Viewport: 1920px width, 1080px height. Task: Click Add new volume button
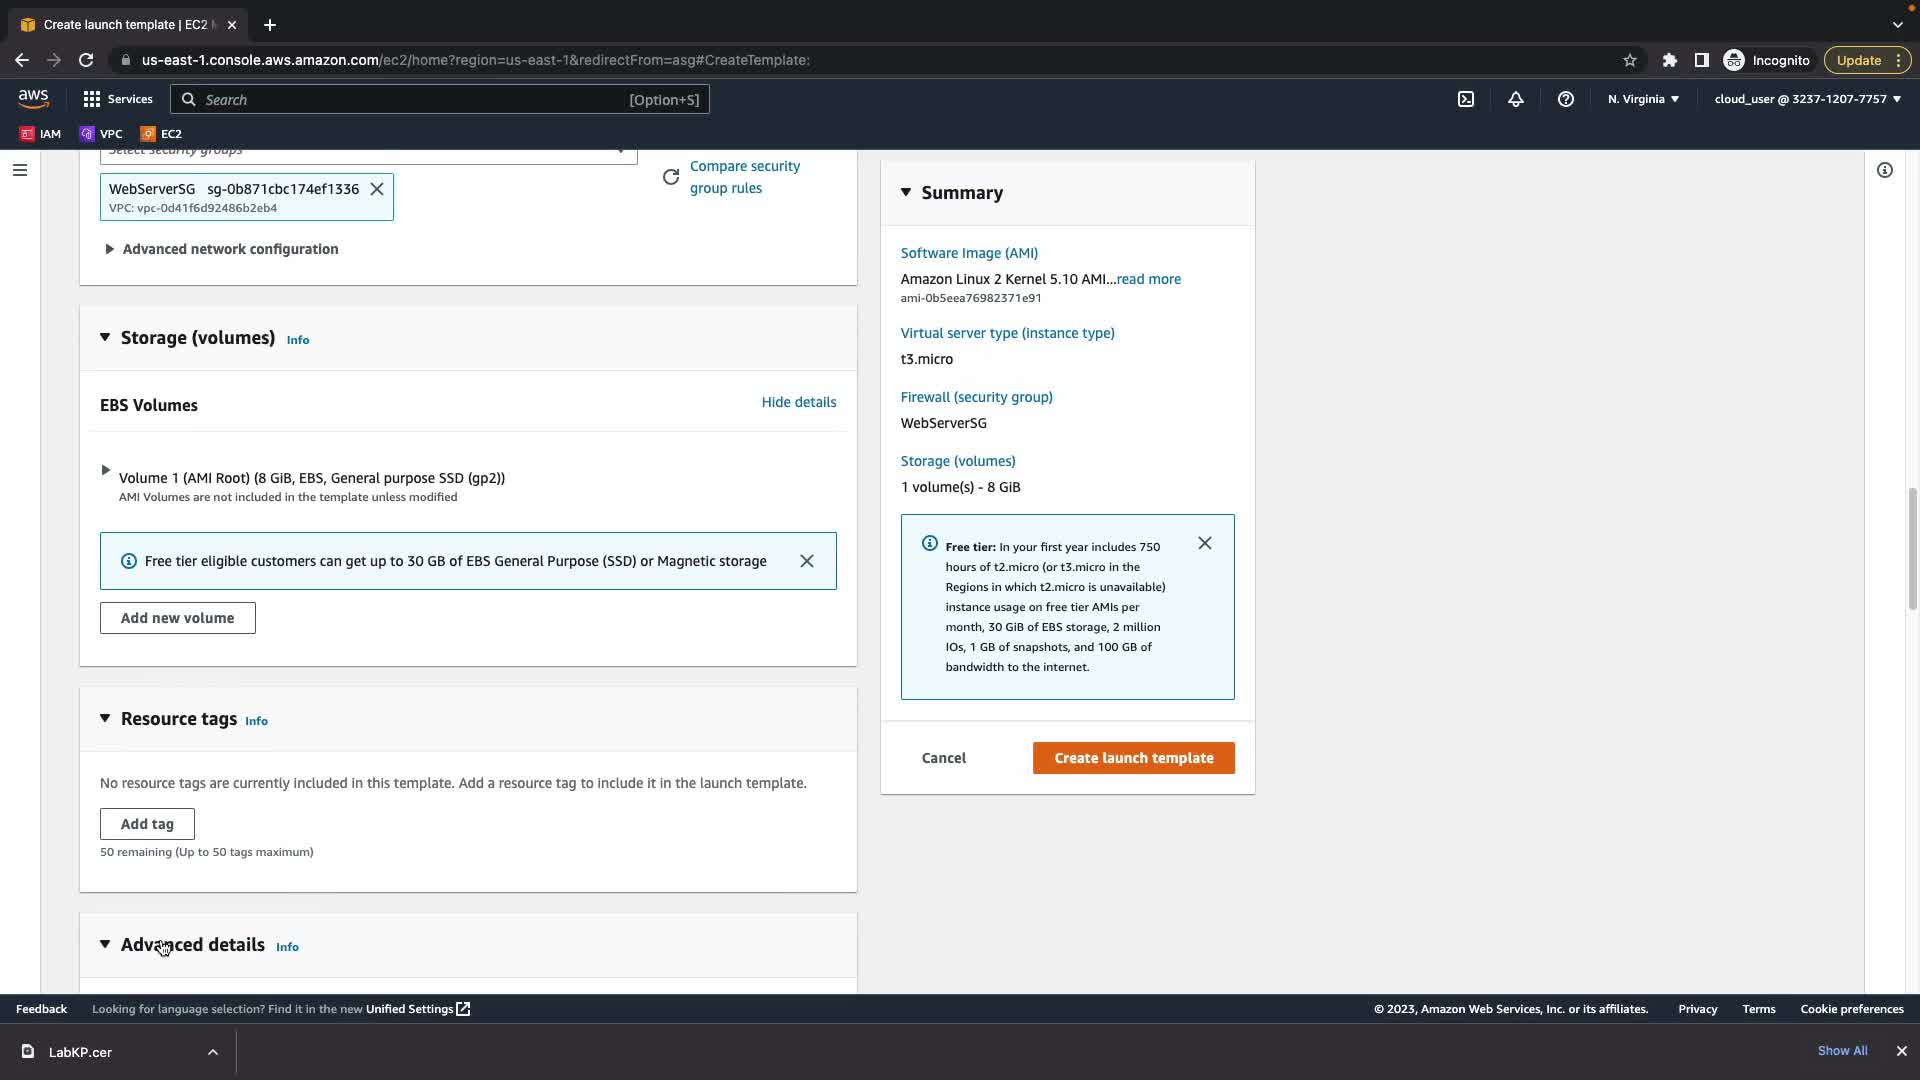[x=177, y=618]
